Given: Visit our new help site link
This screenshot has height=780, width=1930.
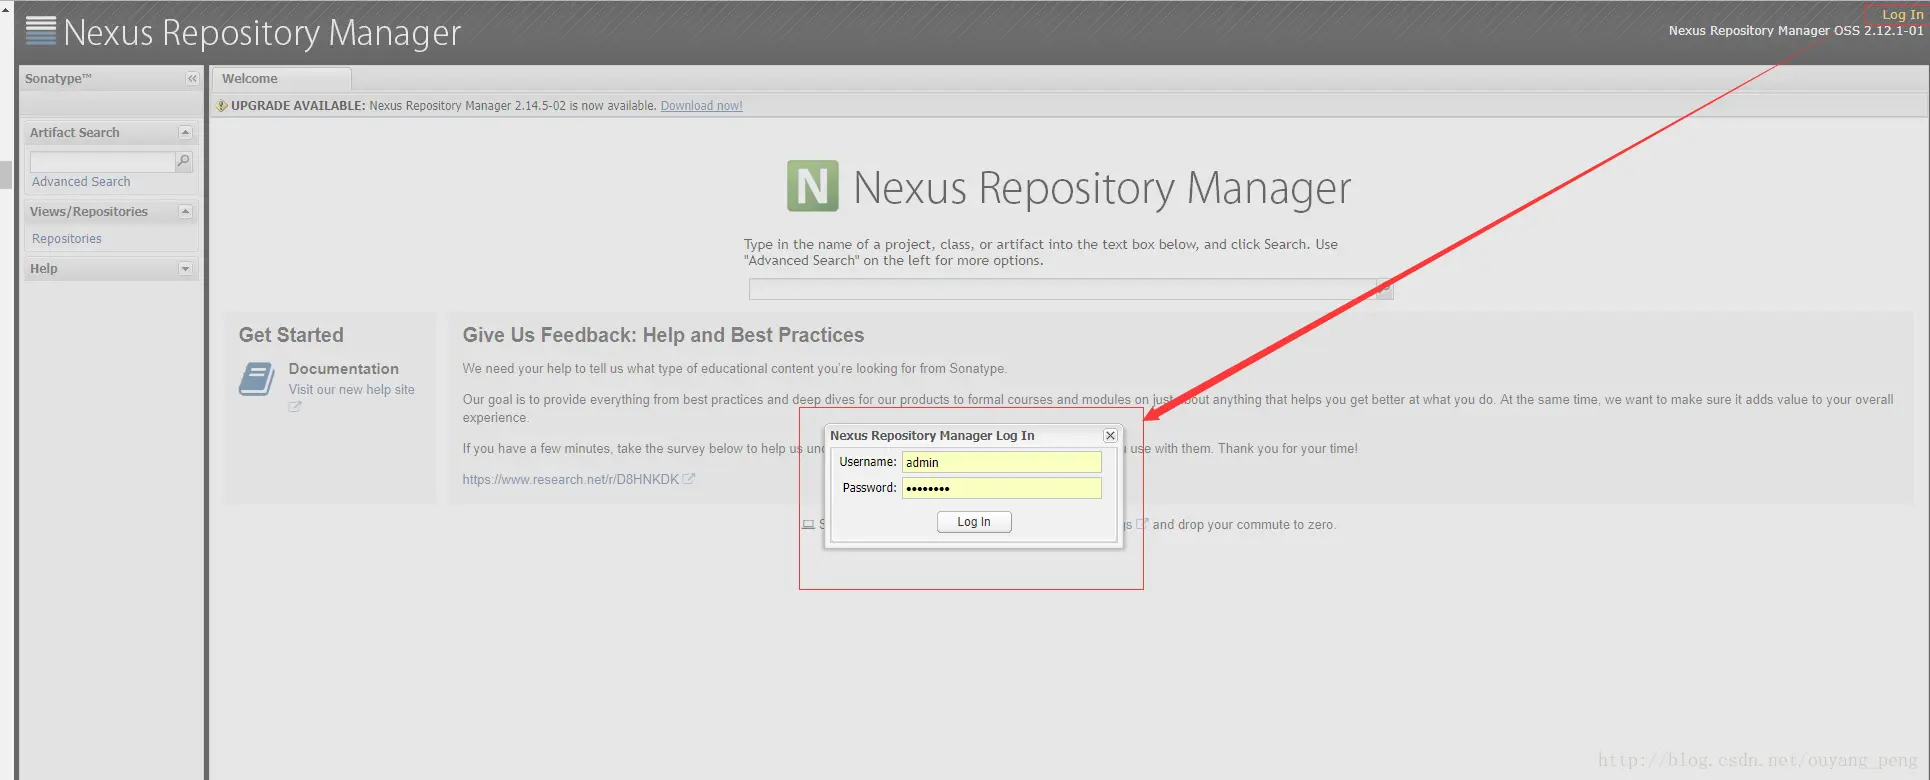Looking at the screenshot, I should pos(351,390).
